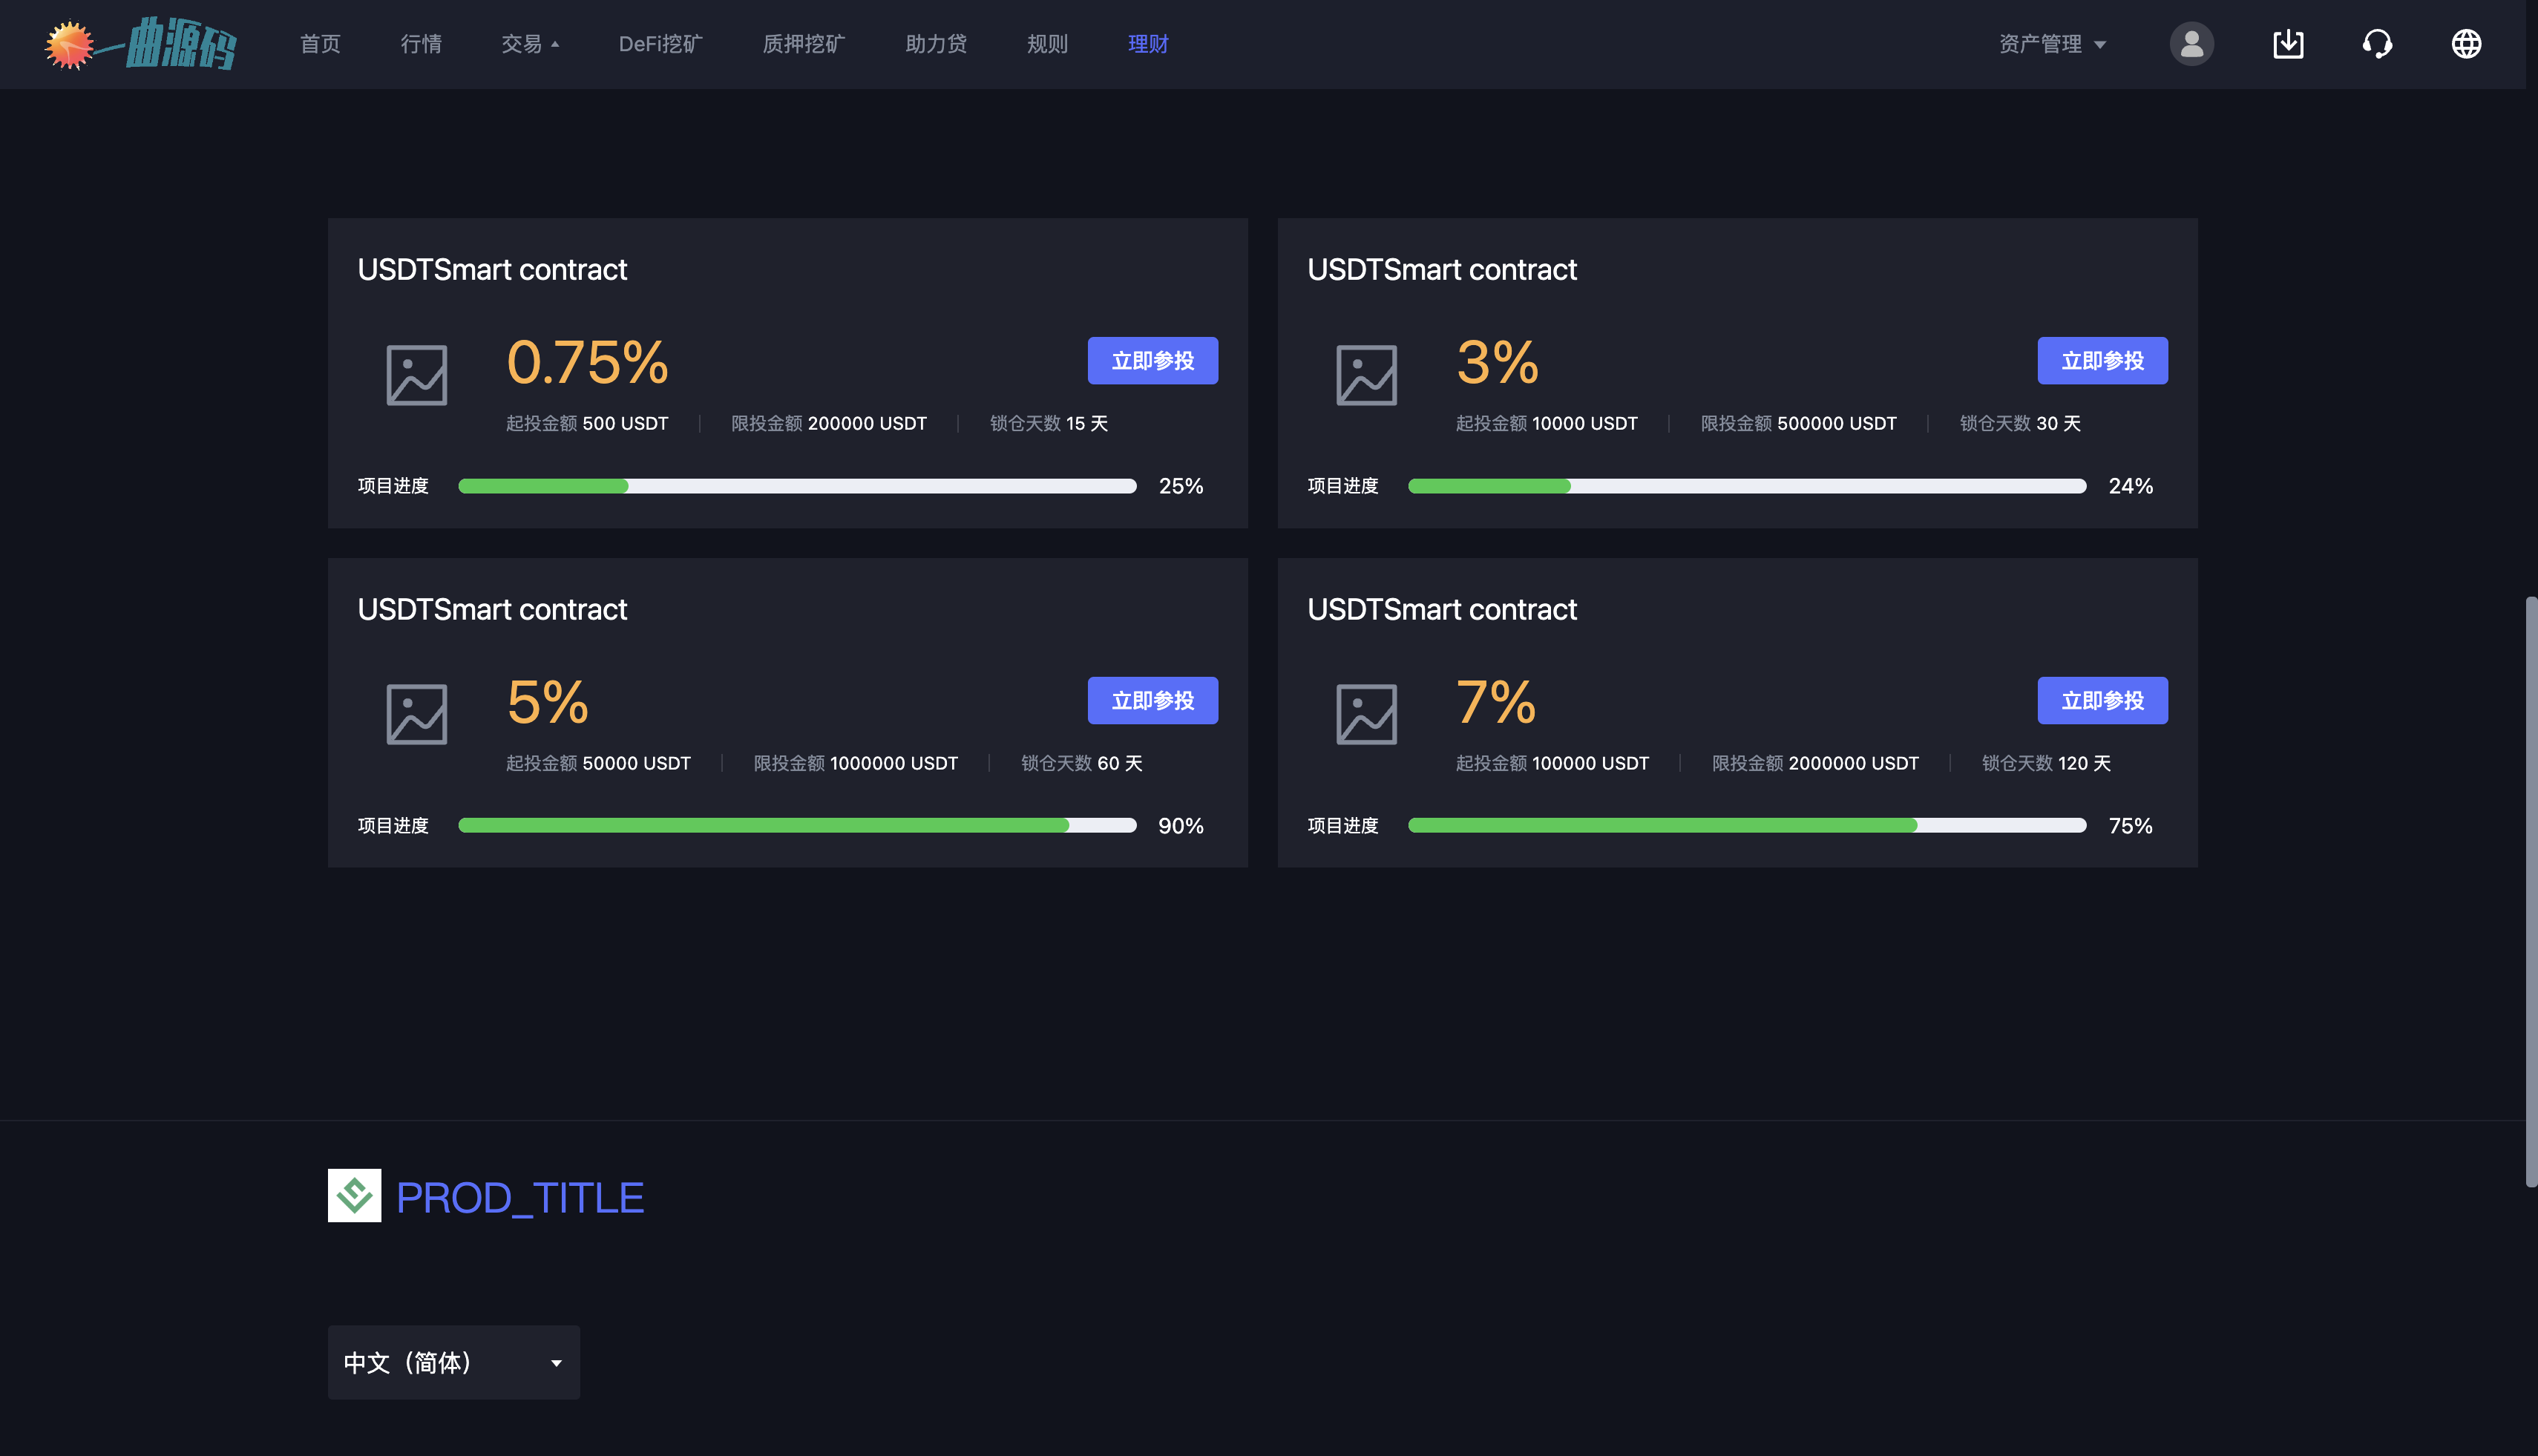Image resolution: width=2538 pixels, height=1456 pixels.
Task: Click 立即参投 on the 0.75% contract
Action: pos(1152,361)
